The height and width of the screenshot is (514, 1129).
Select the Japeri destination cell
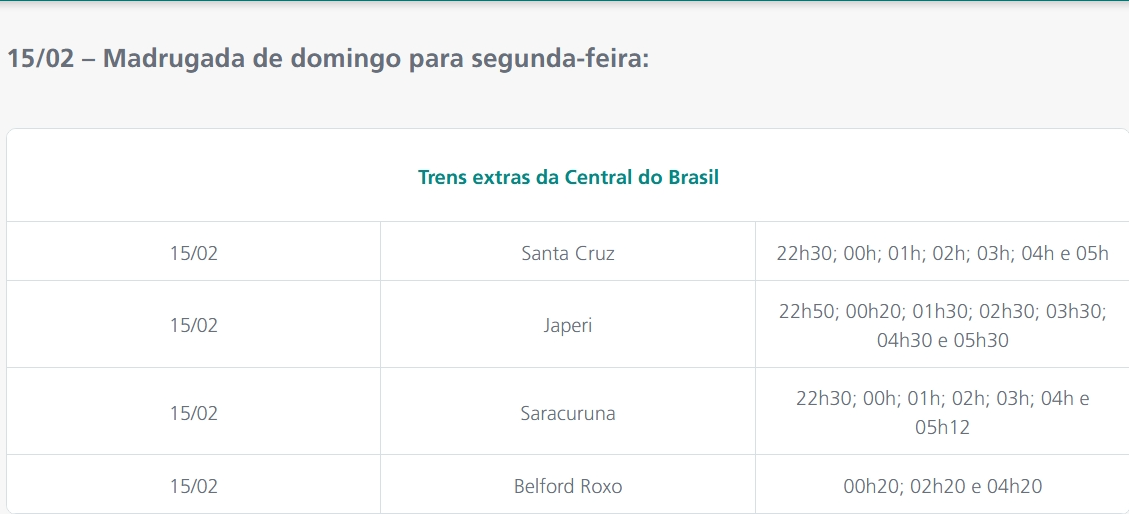(568, 325)
